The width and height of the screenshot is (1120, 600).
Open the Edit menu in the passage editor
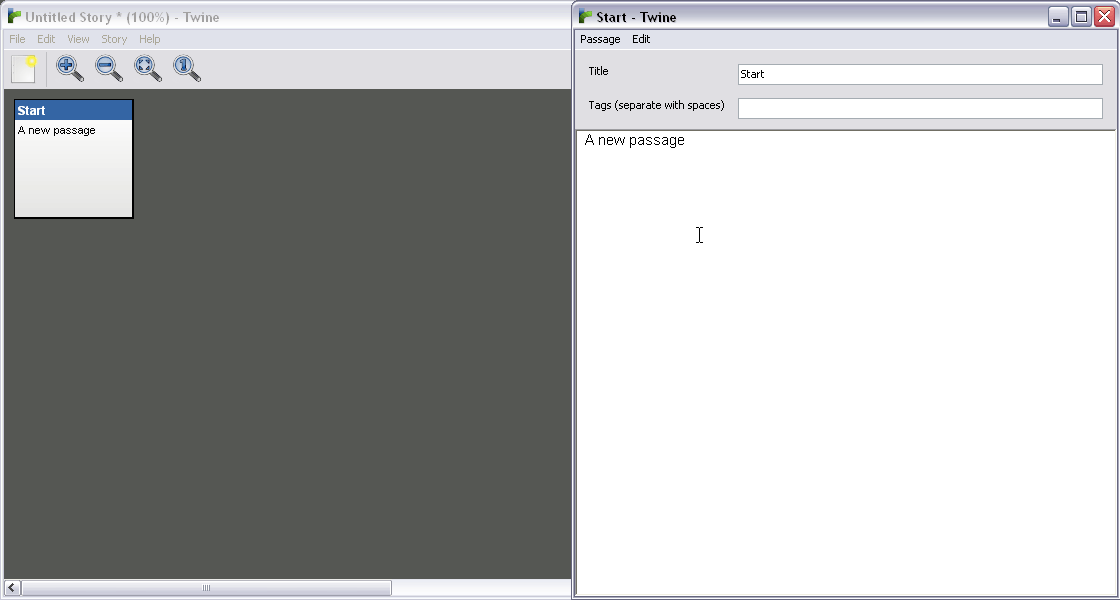click(641, 39)
